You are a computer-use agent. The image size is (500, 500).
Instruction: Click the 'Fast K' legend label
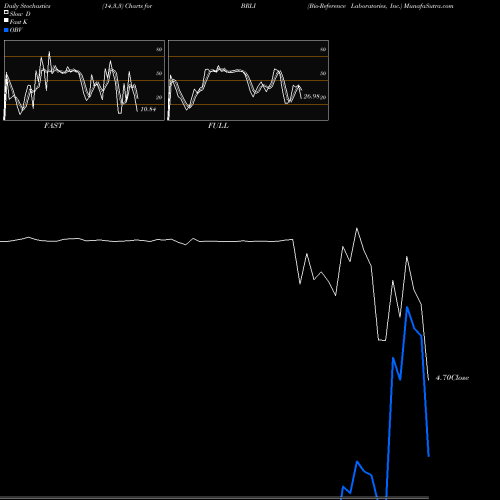19,22
